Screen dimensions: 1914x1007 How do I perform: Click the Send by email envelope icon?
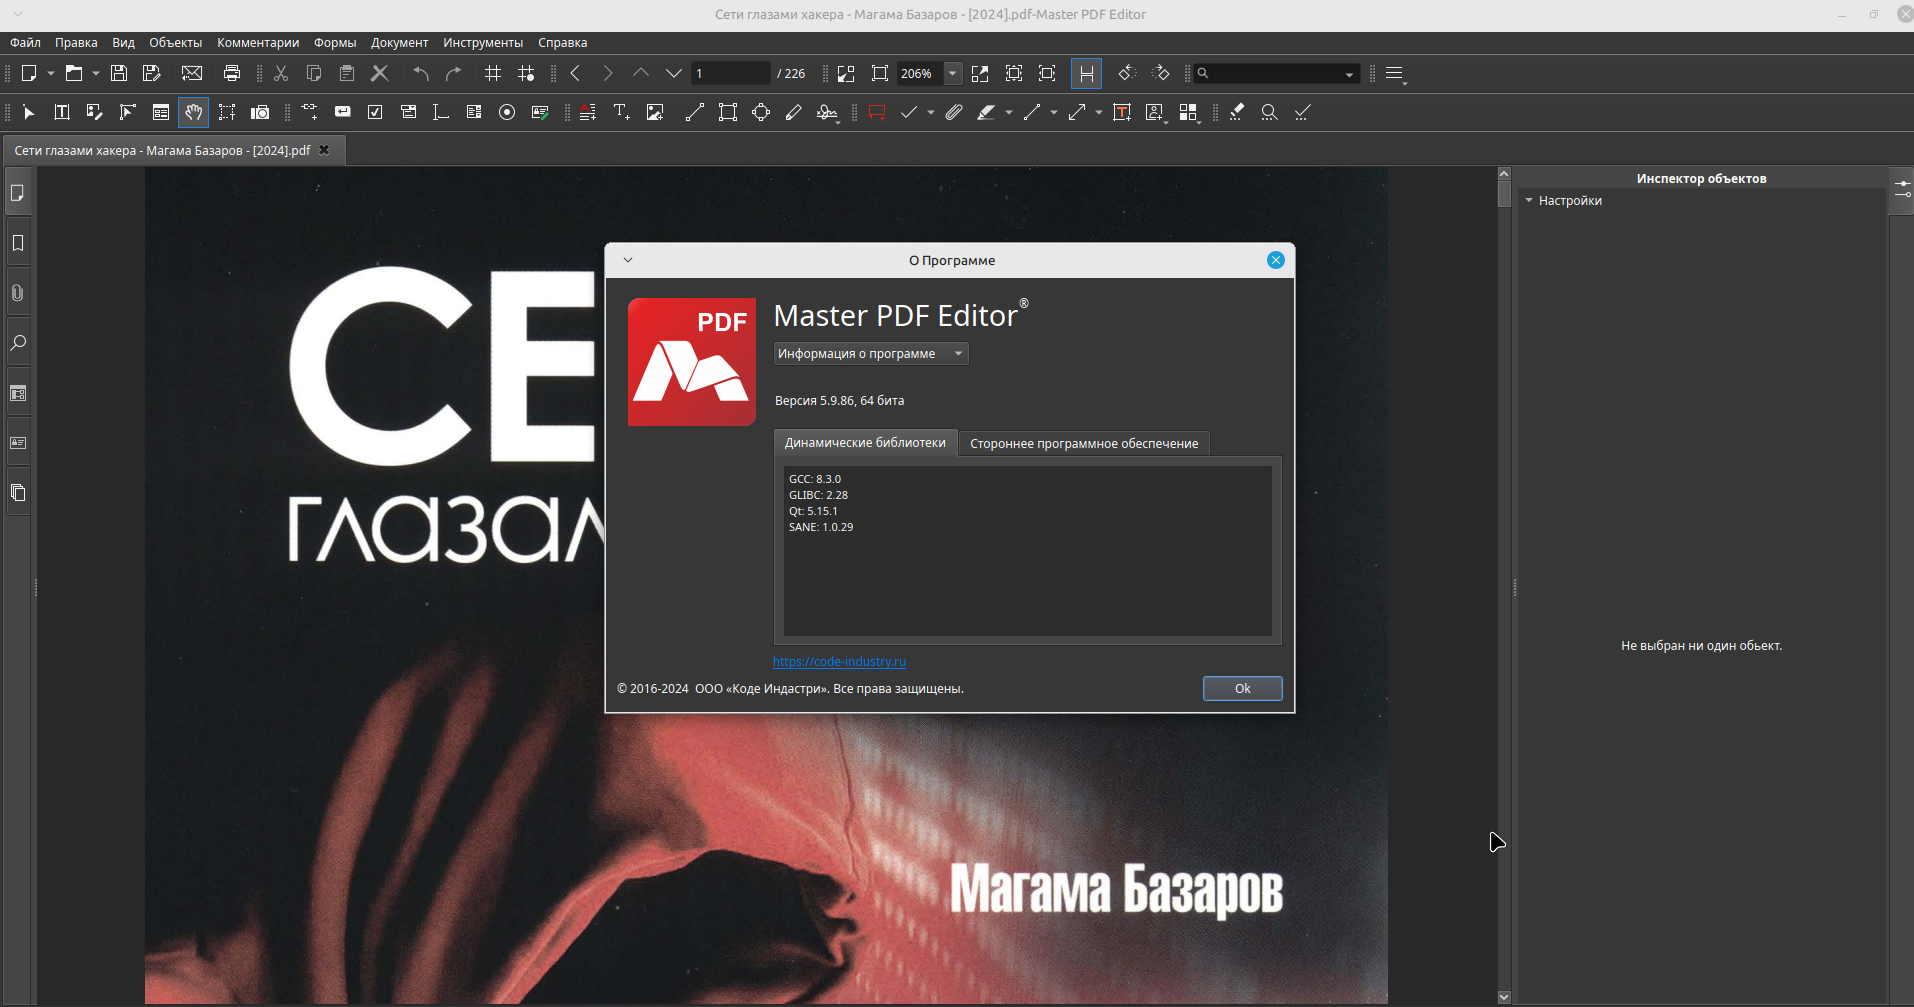tap(192, 73)
